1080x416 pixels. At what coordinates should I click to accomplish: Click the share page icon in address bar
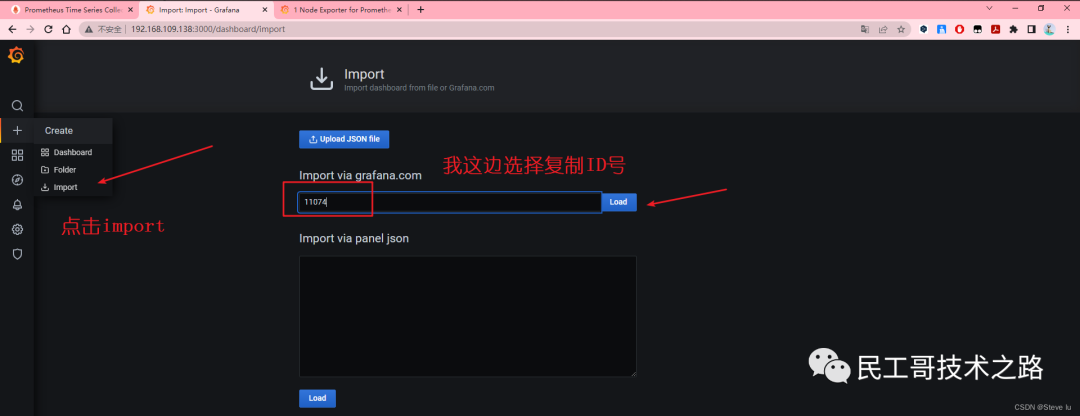[x=883, y=30]
